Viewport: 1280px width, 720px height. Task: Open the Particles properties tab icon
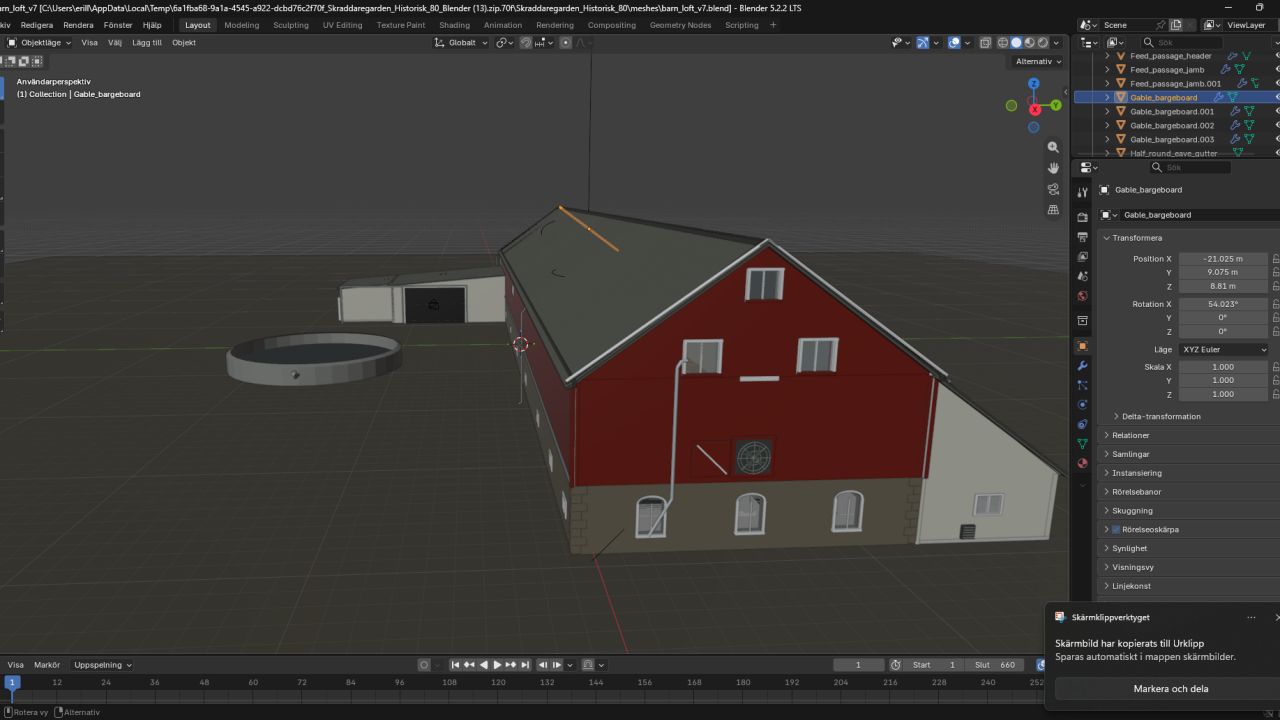point(1082,385)
